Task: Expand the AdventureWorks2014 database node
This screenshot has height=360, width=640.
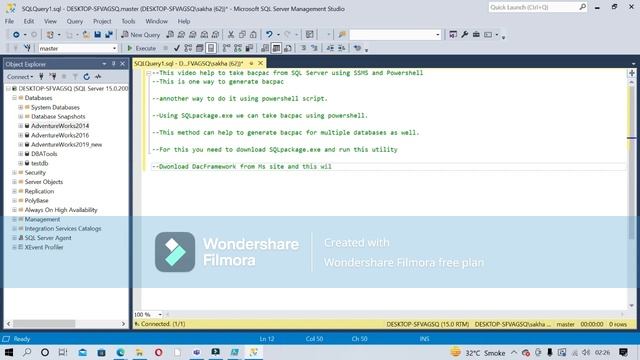Action: tap(20, 126)
